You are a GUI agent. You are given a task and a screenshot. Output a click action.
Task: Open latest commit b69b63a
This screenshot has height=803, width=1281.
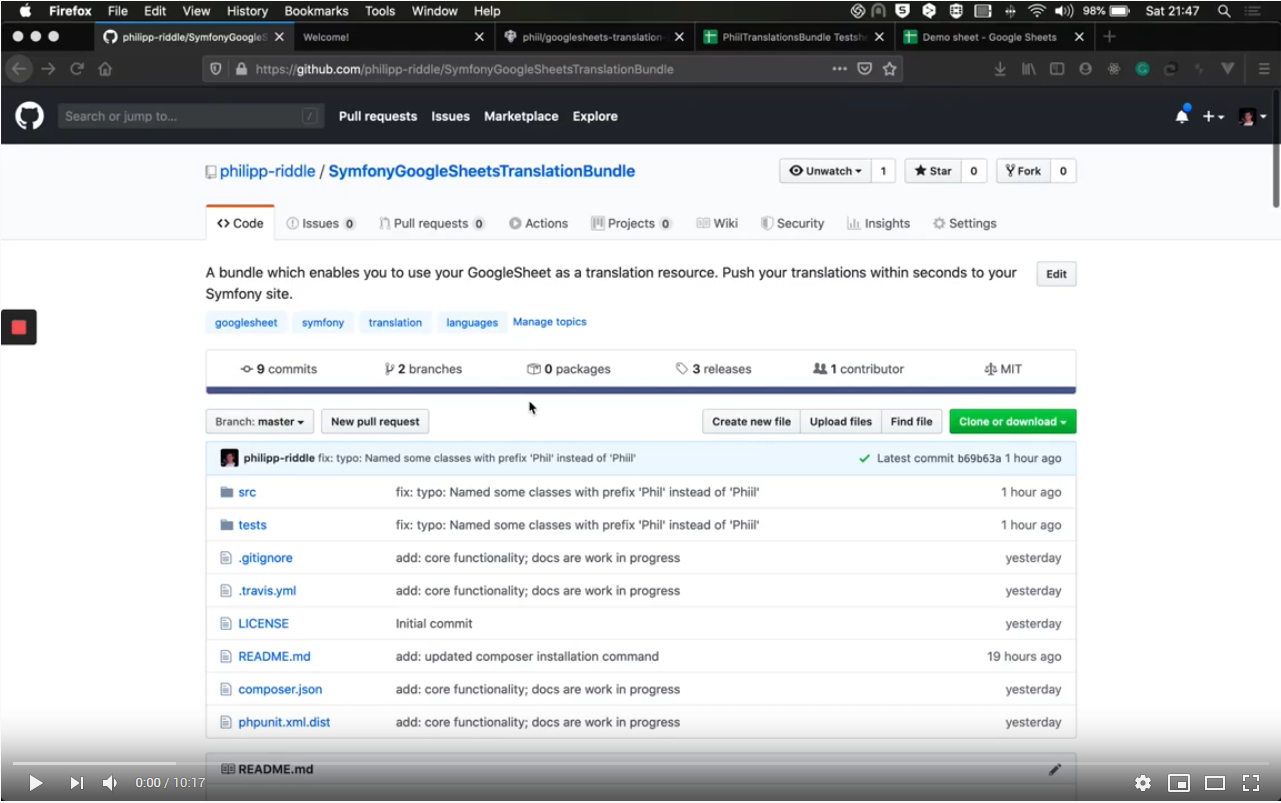[x=978, y=458]
